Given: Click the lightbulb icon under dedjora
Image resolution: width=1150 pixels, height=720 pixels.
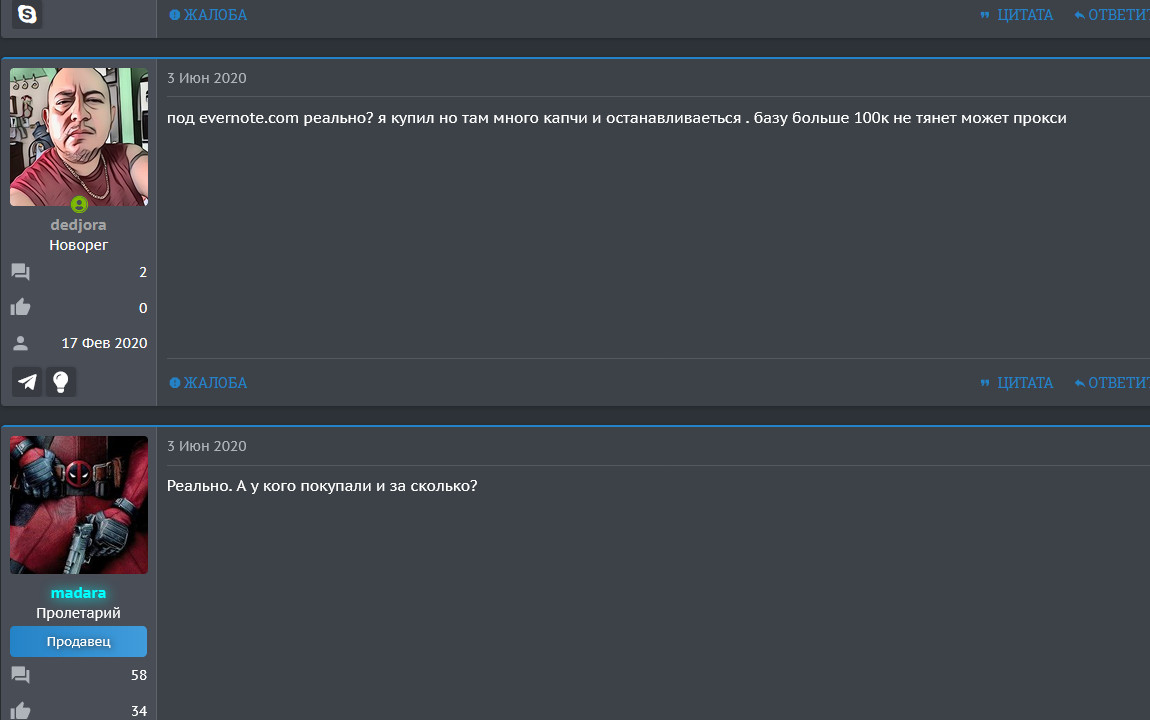Looking at the screenshot, I should [x=61, y=381].
